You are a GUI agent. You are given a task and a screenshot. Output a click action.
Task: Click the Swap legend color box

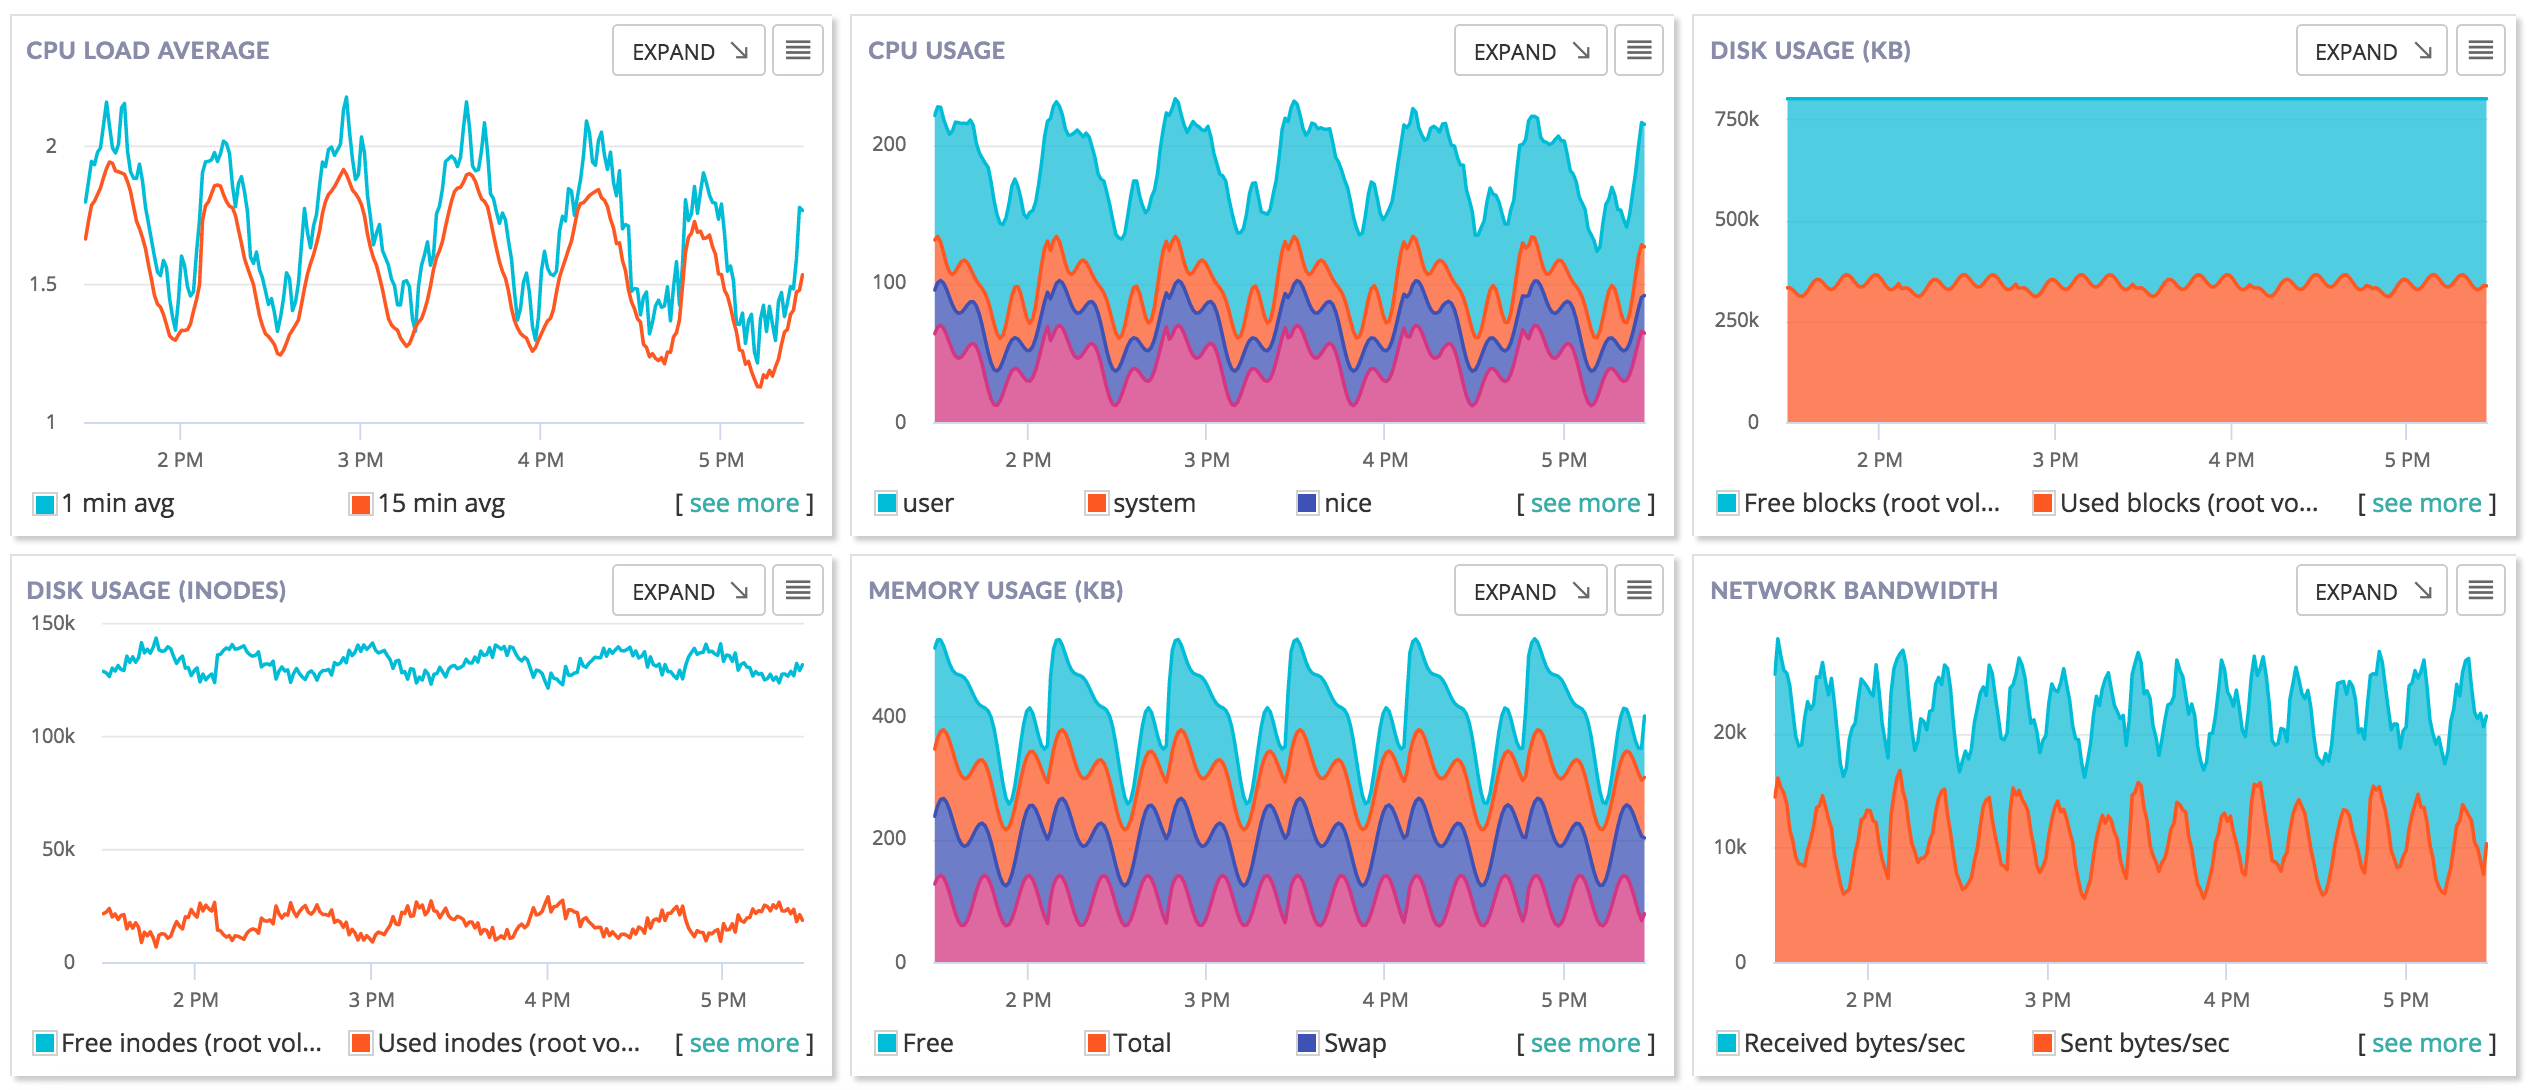click(1306, 1044)
